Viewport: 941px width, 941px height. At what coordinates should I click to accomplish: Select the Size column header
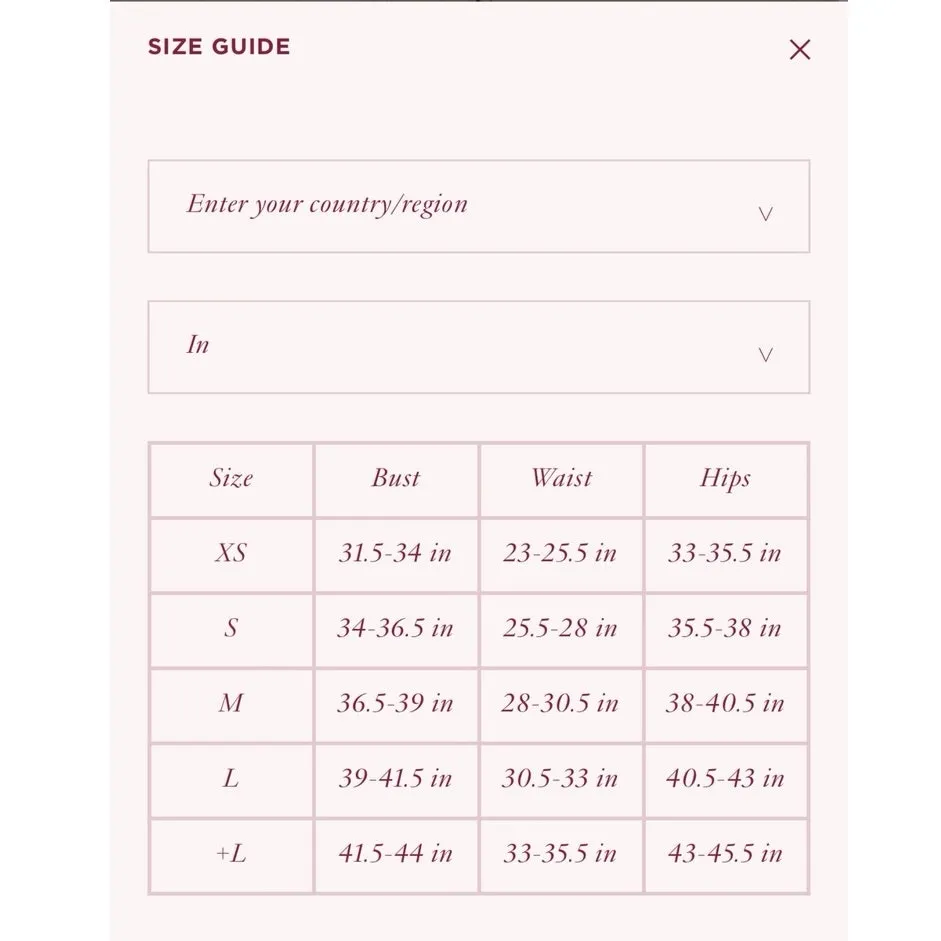pyautogui.click(x=231, y=478)
